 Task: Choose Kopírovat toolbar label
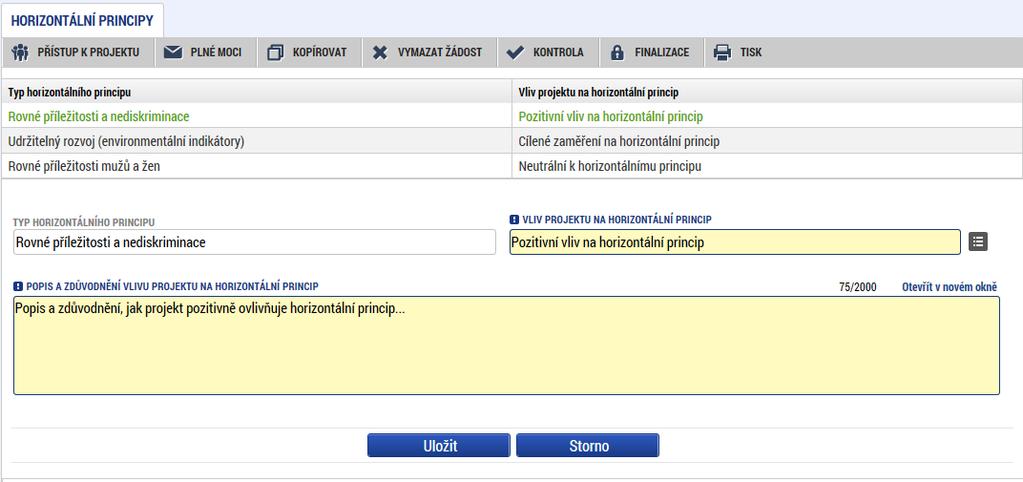click(320, 53)
